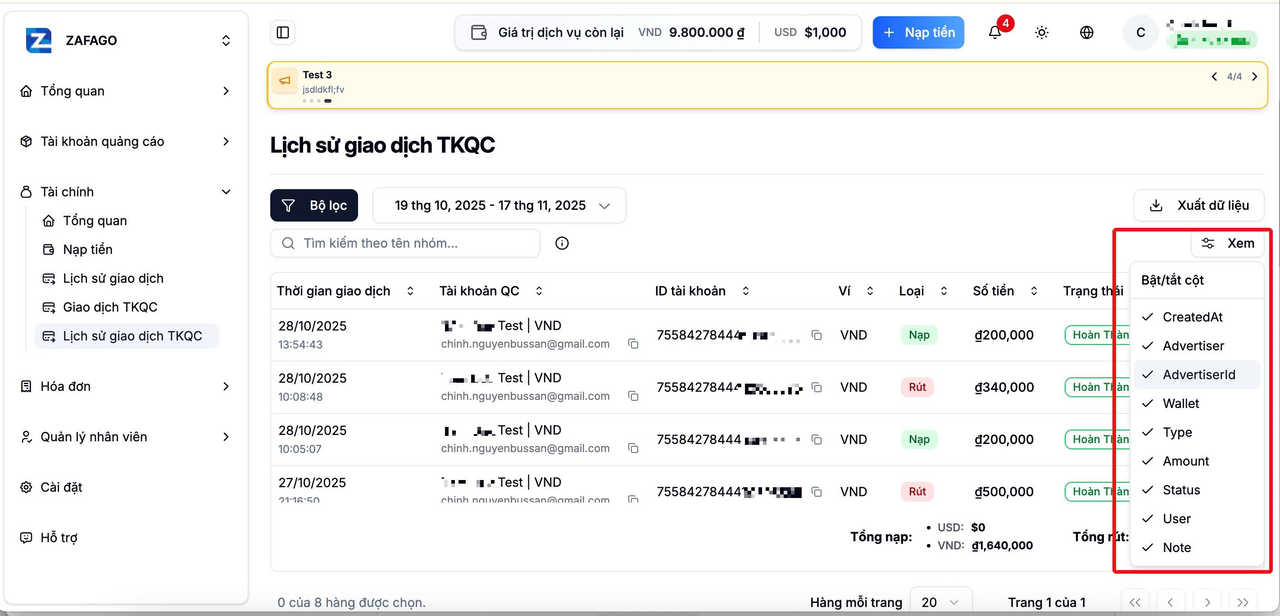Copy email in 10:08:48 row
The height and width of the screenshot is (616, 1280).
tap(633, 396)
